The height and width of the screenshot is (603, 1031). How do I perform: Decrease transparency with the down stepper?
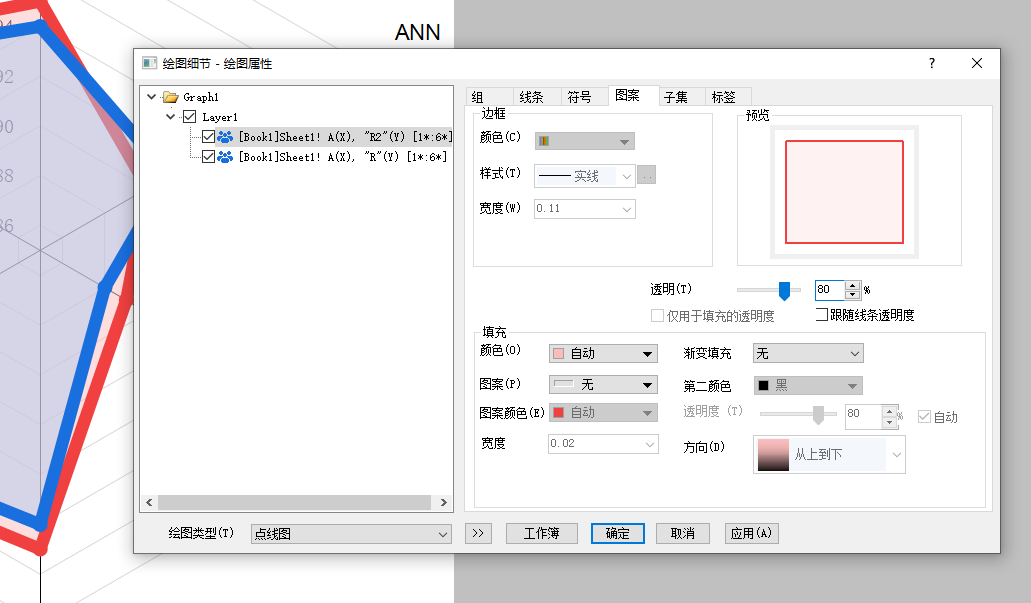click(853, 294)
